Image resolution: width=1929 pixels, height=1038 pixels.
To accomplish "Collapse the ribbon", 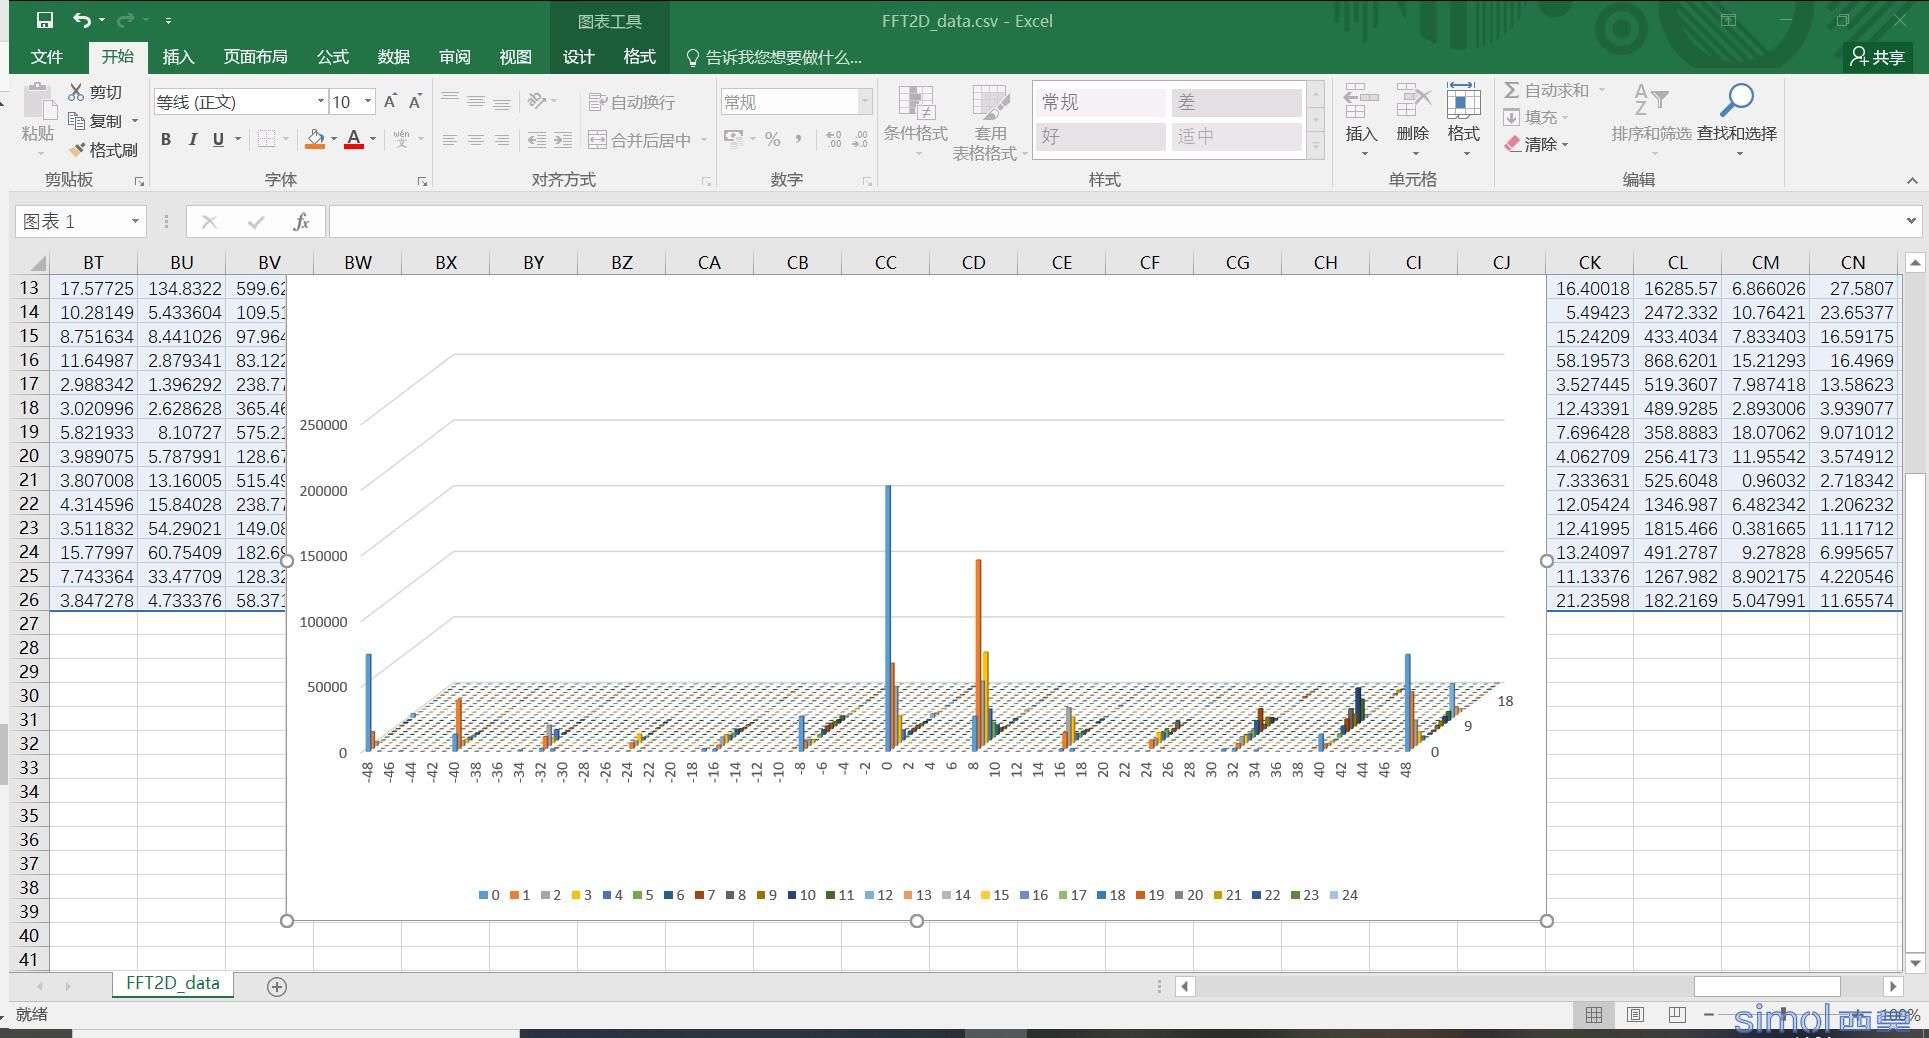I will pos(1912,181).
